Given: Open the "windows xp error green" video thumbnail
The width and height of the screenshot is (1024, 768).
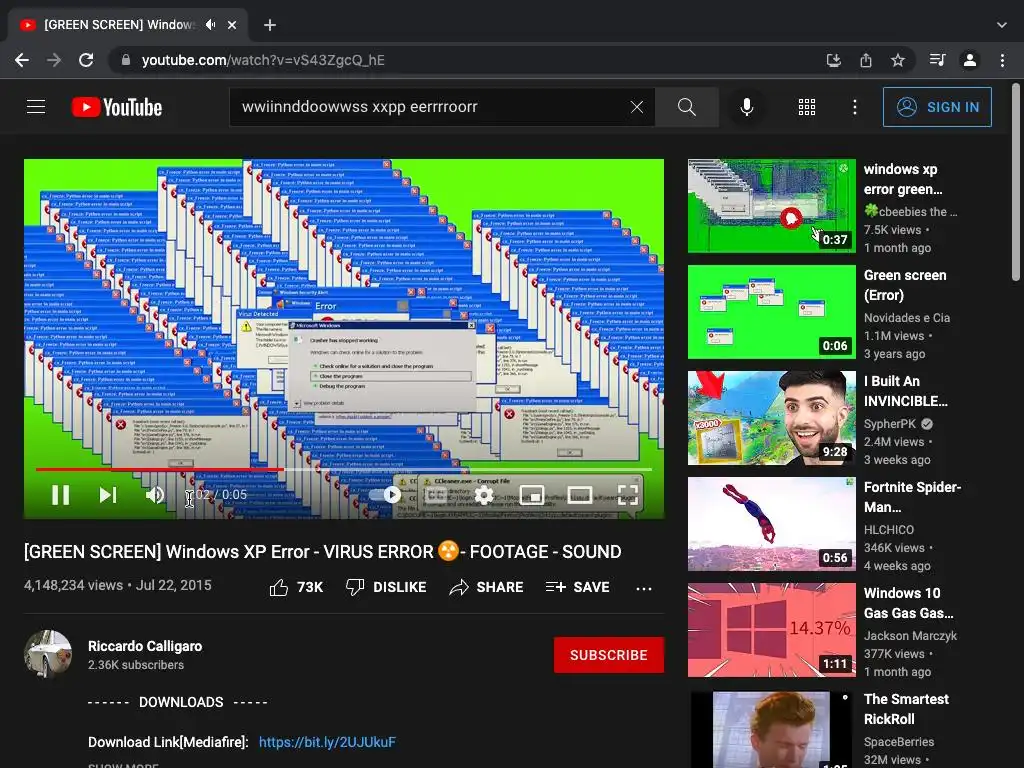Looking at the screenshot, I should pyautogui.click(x=772, y=206).
